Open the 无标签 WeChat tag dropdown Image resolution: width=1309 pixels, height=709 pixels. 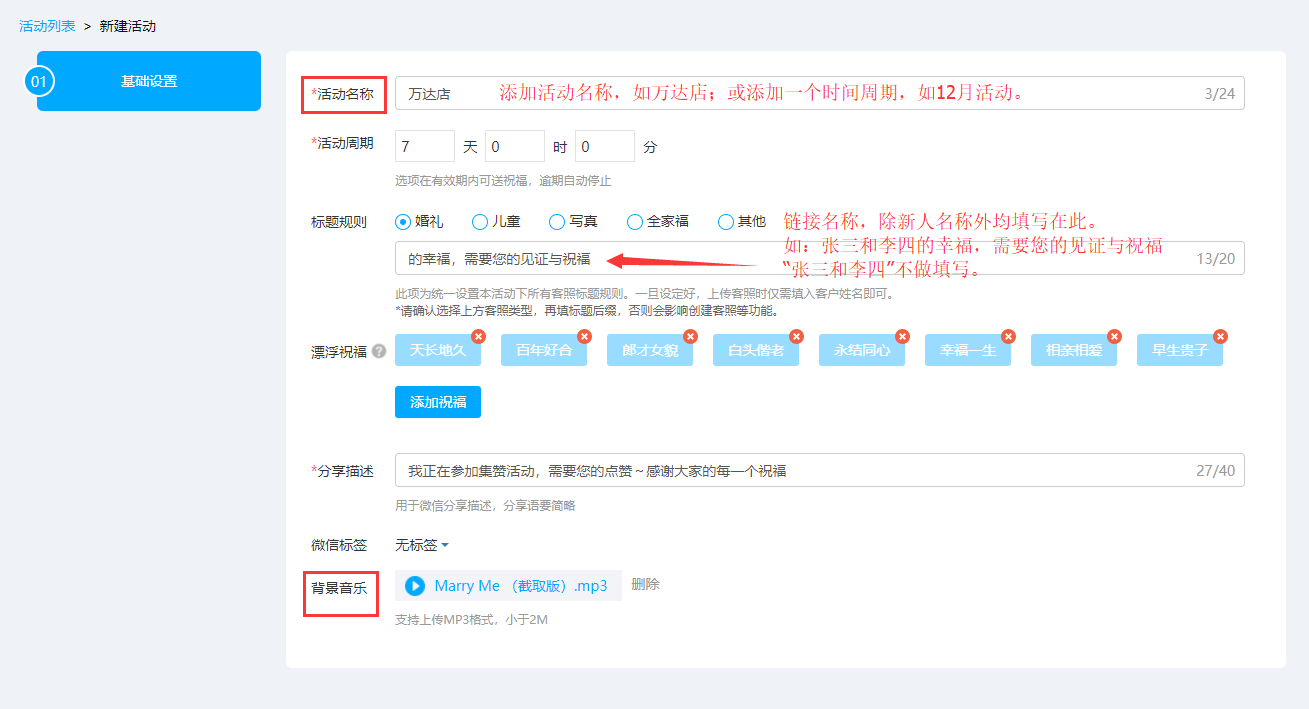point(421,545)
